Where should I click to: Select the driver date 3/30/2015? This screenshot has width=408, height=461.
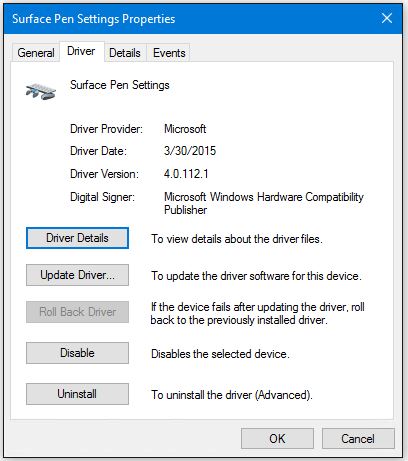click(x=190, y=151)
